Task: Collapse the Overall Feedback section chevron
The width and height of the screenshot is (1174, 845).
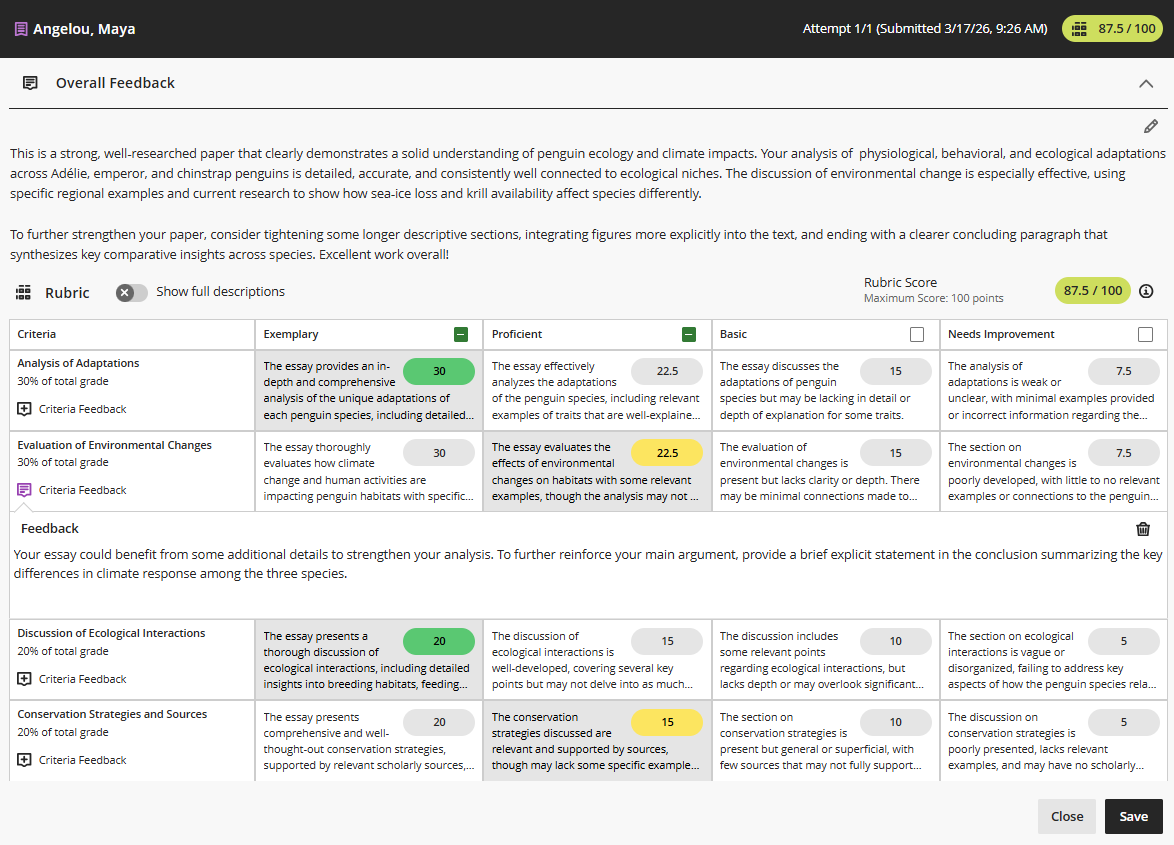Action: 1146,84
